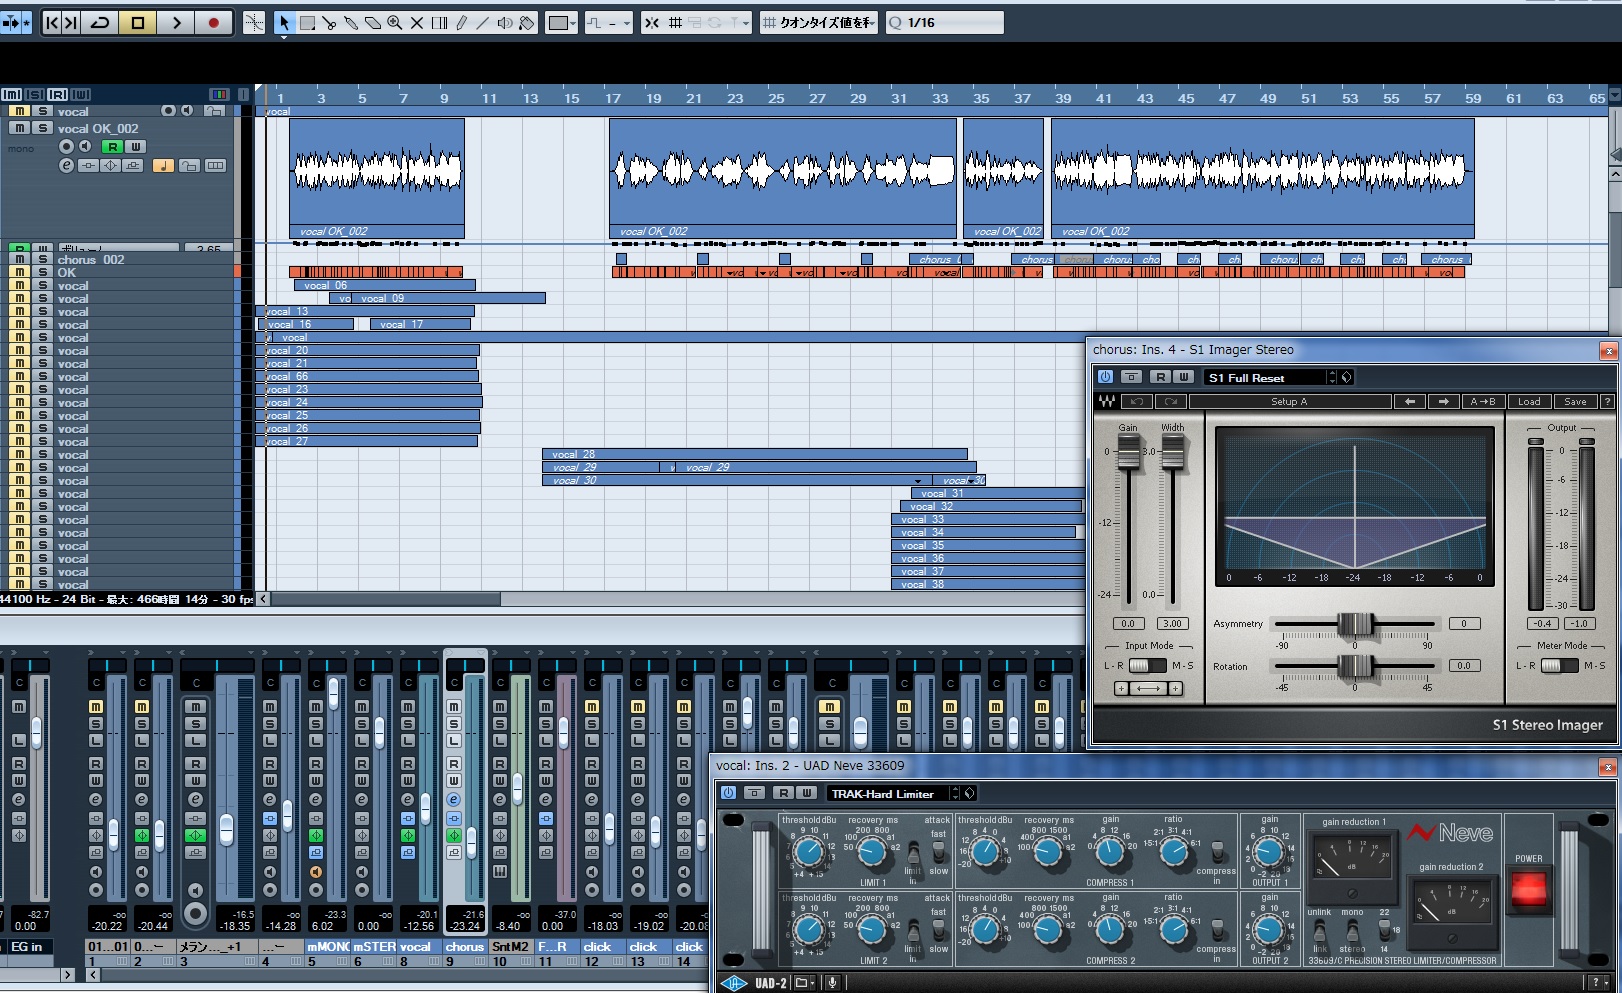Click the yellow Stop transport button
The image size is (1622, 993).
coord(138,22)
